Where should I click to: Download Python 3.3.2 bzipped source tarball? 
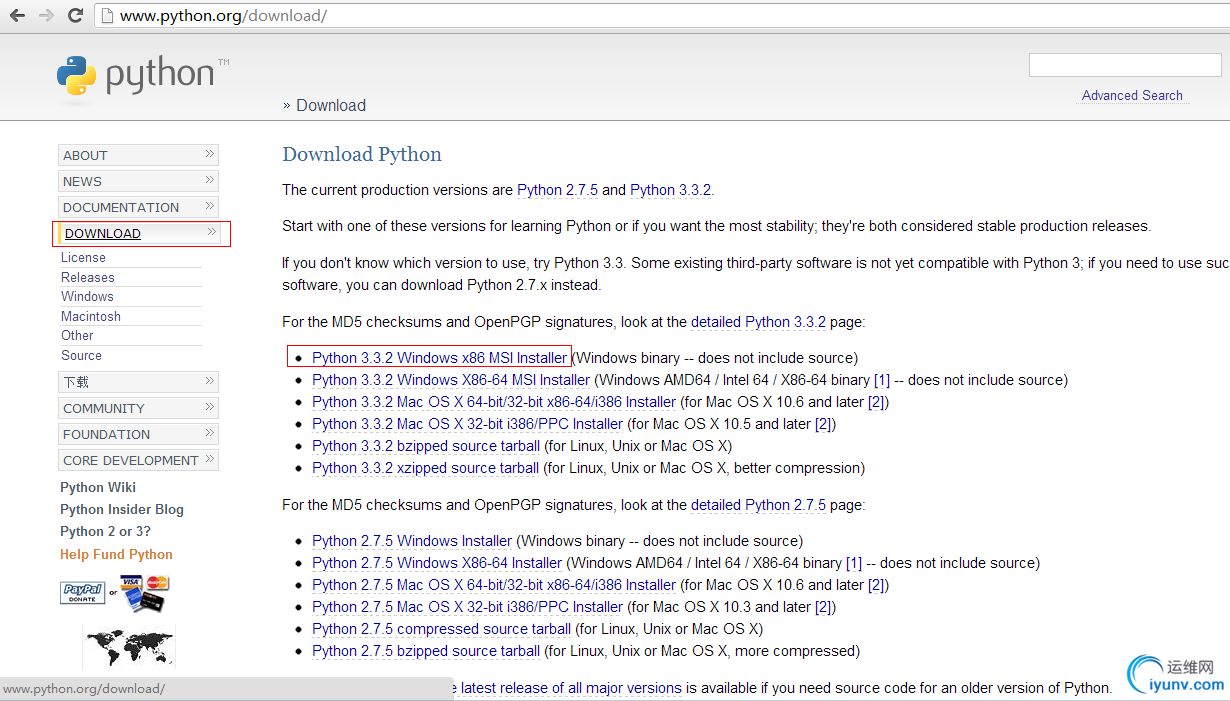426,446
